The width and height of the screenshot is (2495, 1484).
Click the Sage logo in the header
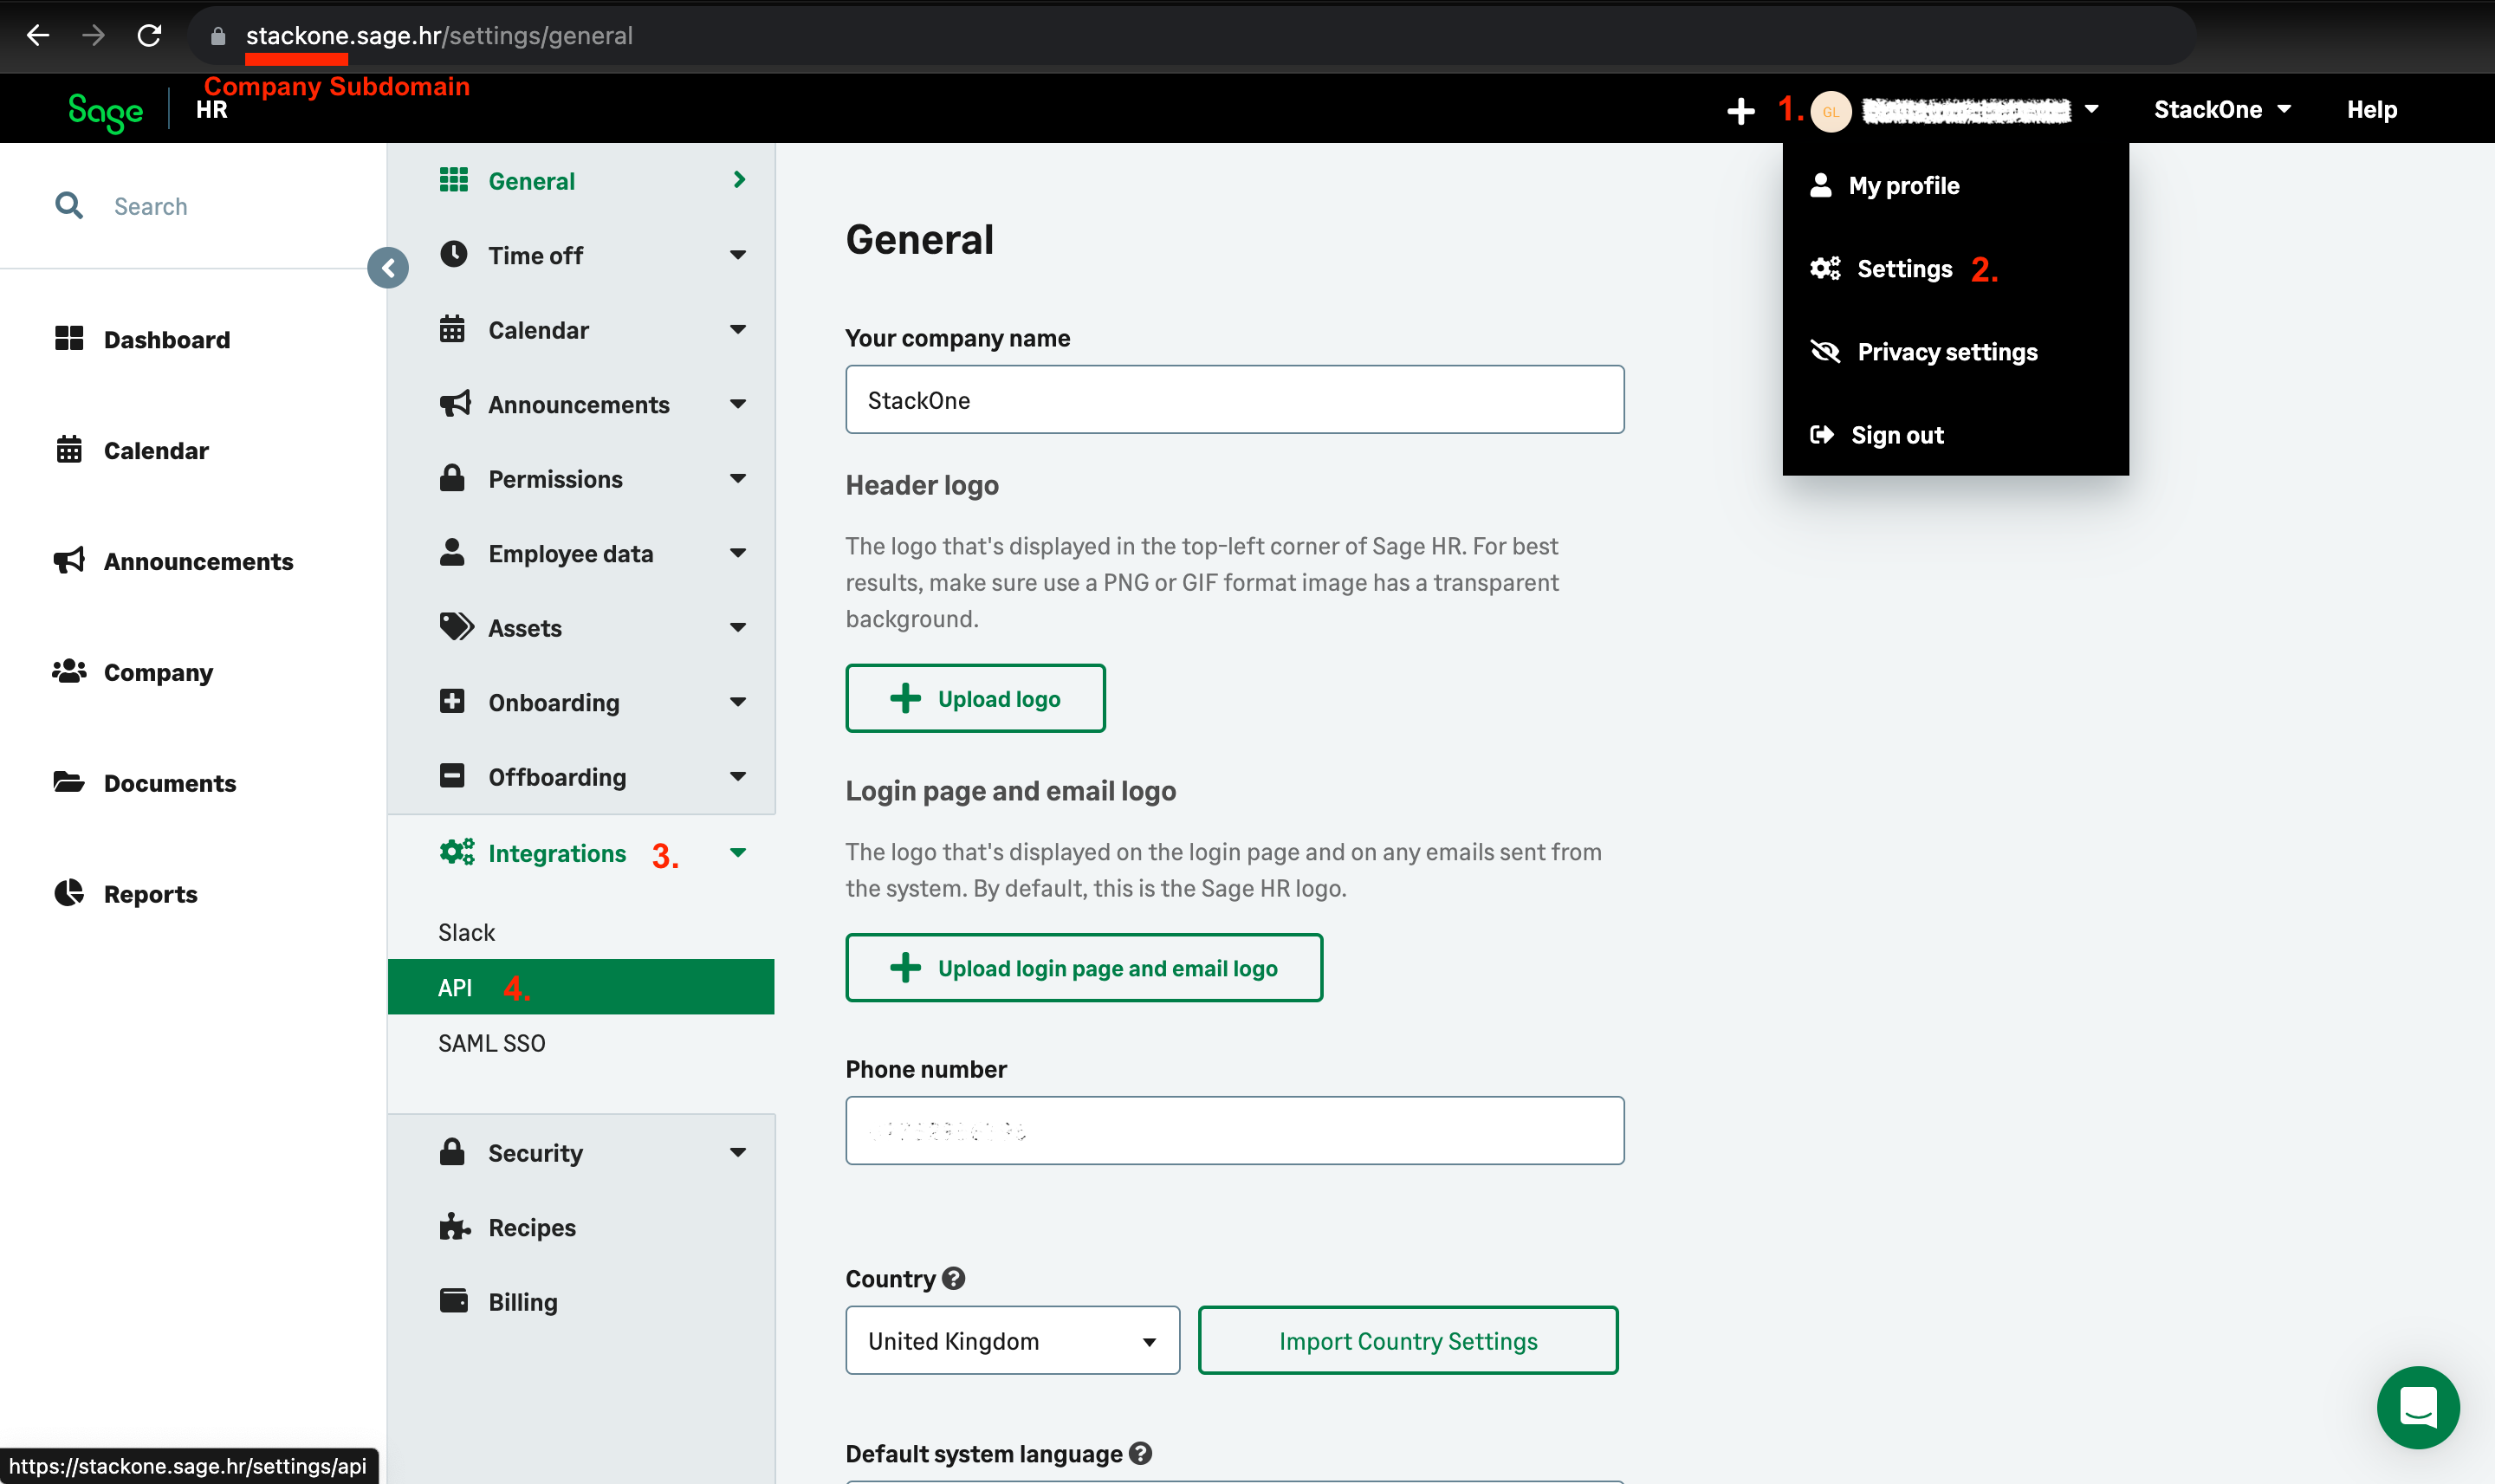(103, 110)
